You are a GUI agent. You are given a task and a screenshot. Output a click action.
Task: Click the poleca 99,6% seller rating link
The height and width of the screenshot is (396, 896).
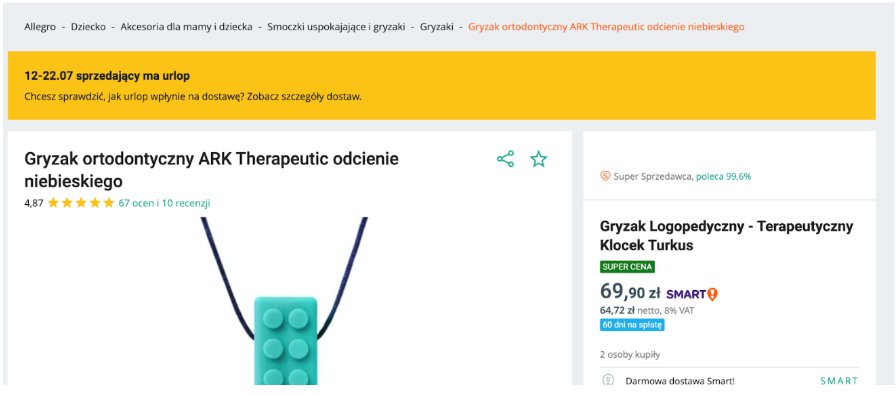click(x=723, y=177)
